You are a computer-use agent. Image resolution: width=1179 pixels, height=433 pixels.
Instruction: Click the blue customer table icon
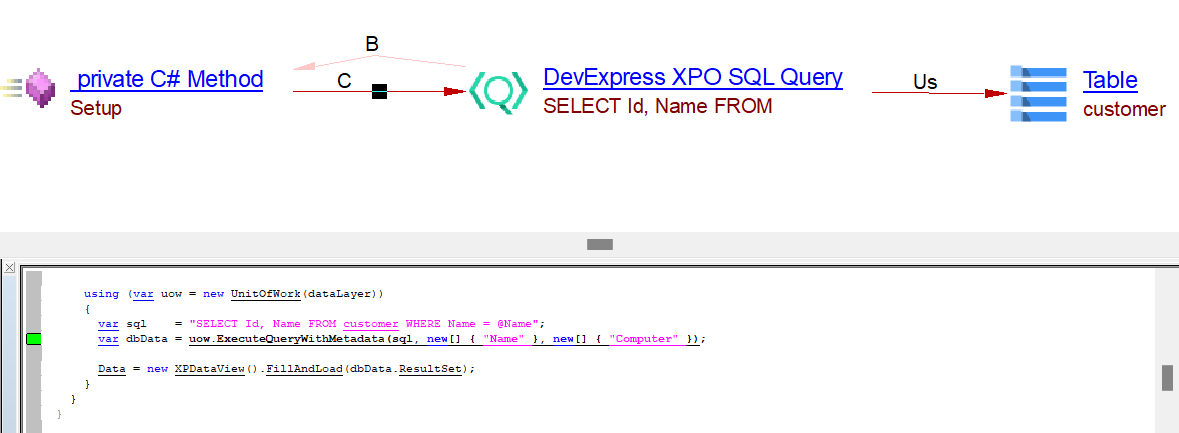(x=1039, y=93)
